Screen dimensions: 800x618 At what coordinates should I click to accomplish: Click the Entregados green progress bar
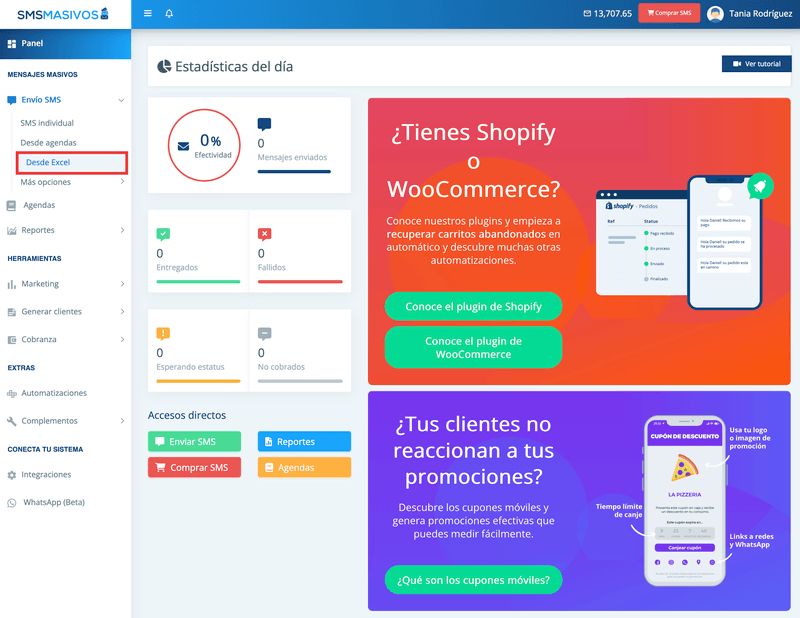(x=198, y=282)
